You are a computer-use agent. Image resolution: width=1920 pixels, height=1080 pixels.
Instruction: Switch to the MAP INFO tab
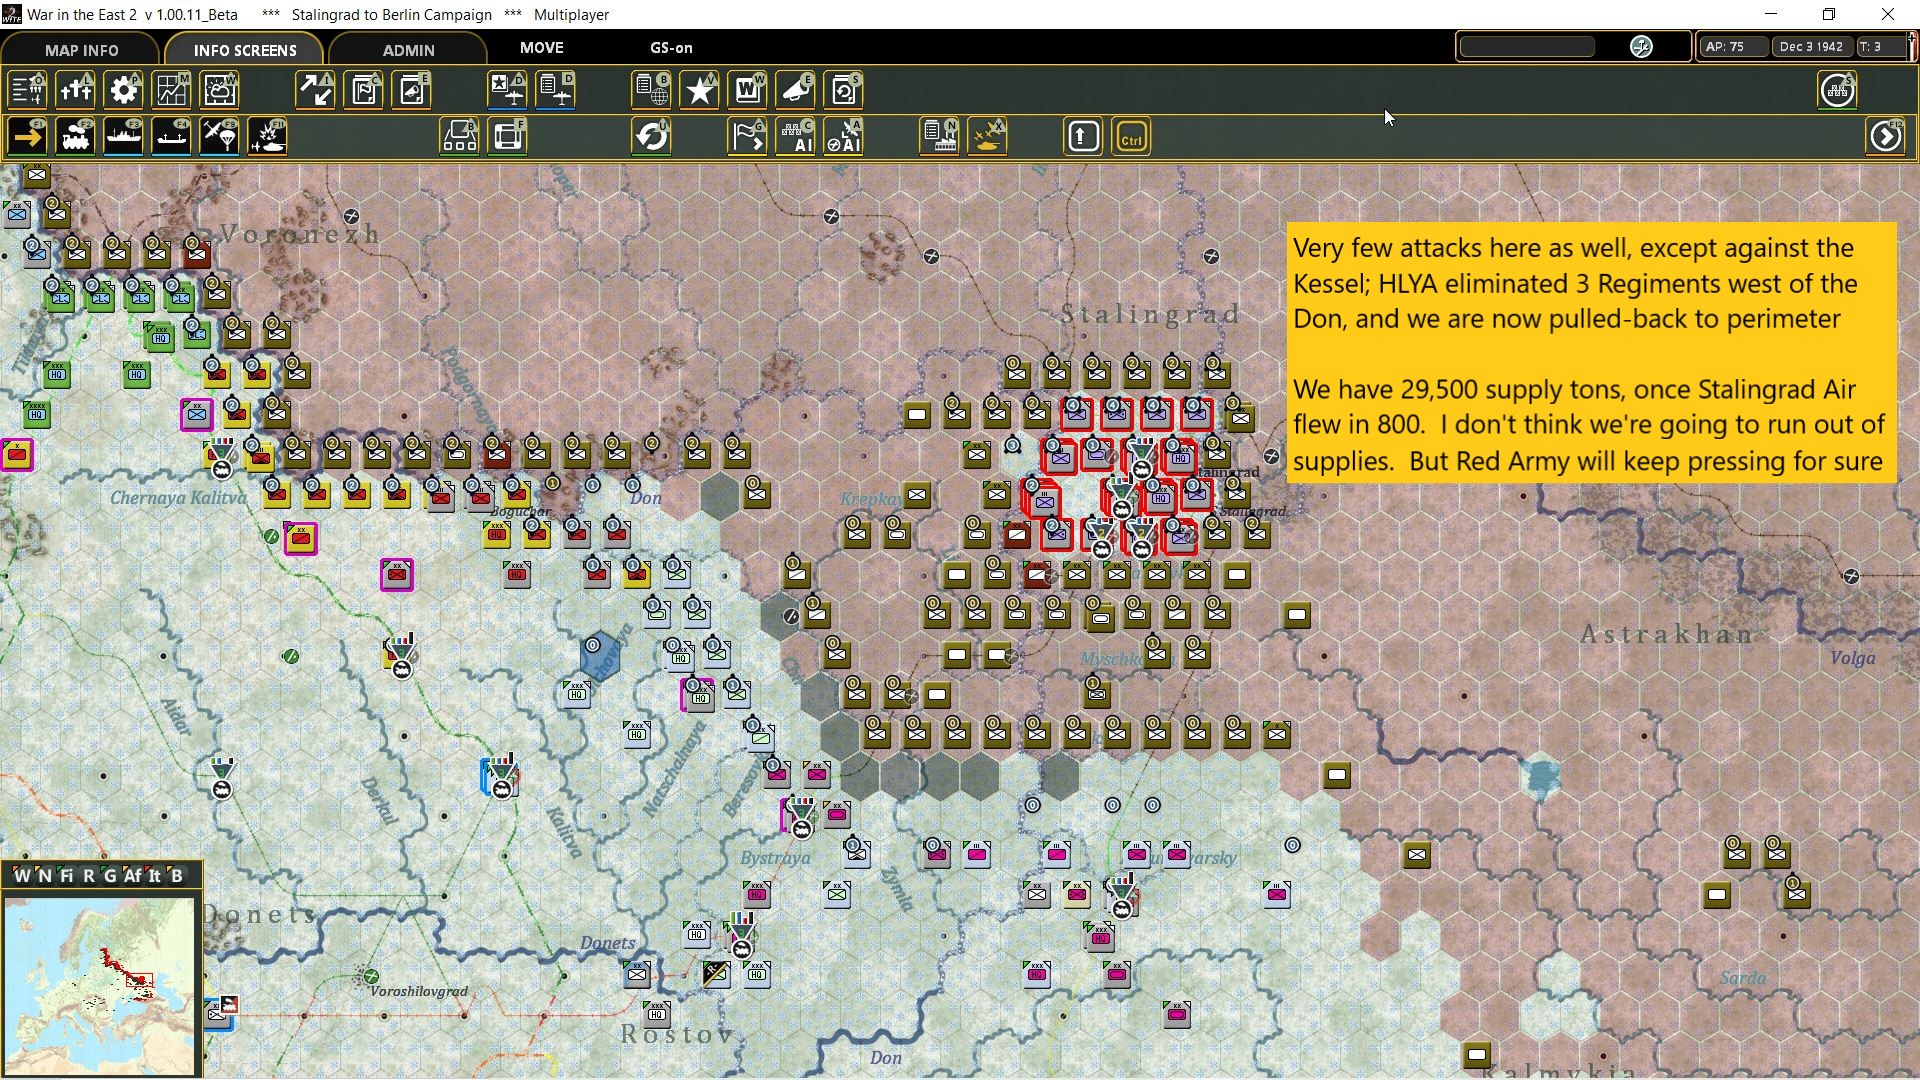tap(80, 49)
